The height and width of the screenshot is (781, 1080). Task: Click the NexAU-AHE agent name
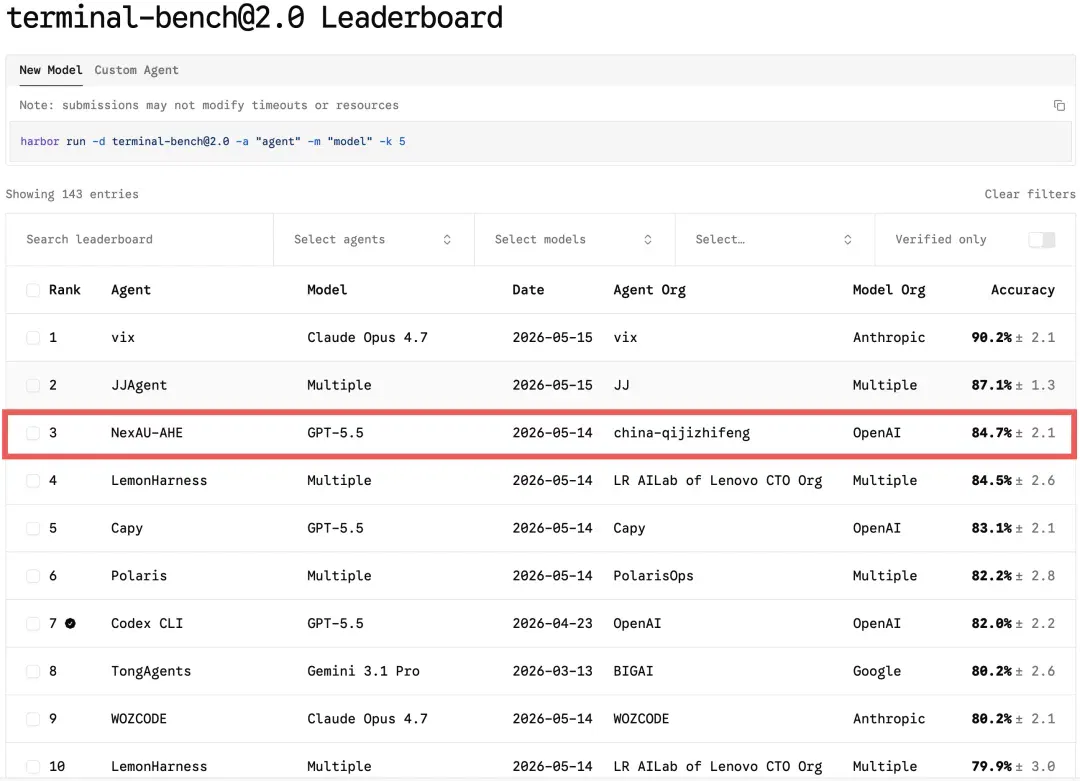pyautogui.click(x=147, y=433)
